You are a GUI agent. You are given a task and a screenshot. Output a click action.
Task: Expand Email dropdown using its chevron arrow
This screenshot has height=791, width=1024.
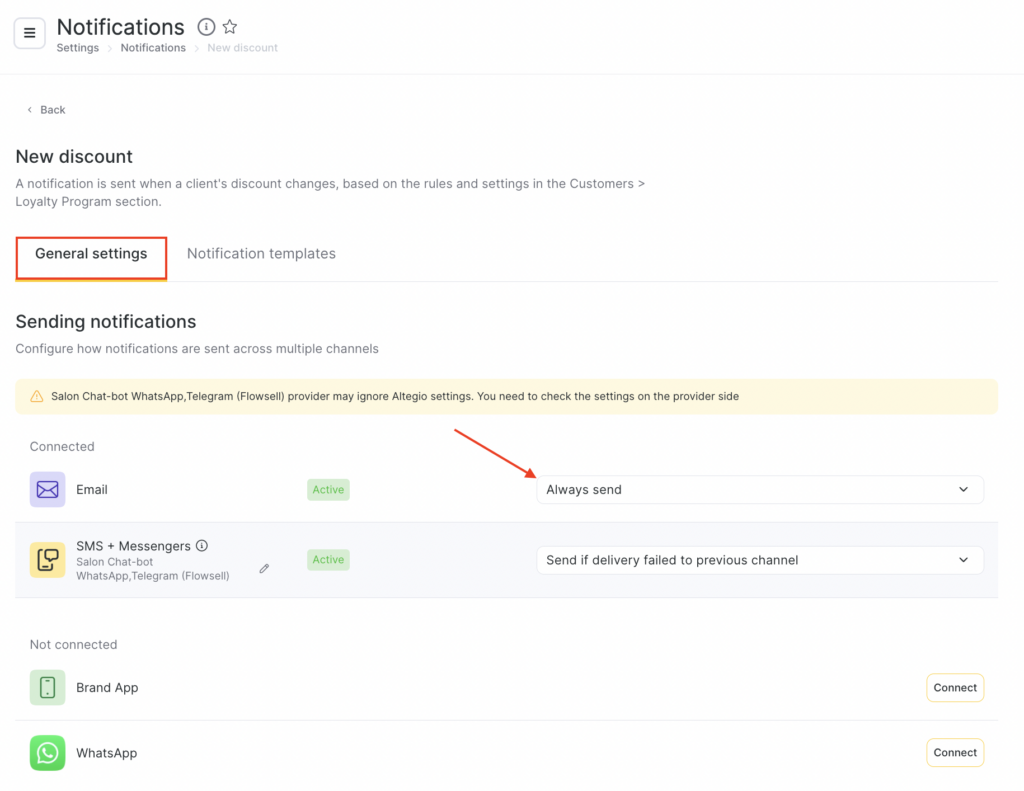click(963, 490)
